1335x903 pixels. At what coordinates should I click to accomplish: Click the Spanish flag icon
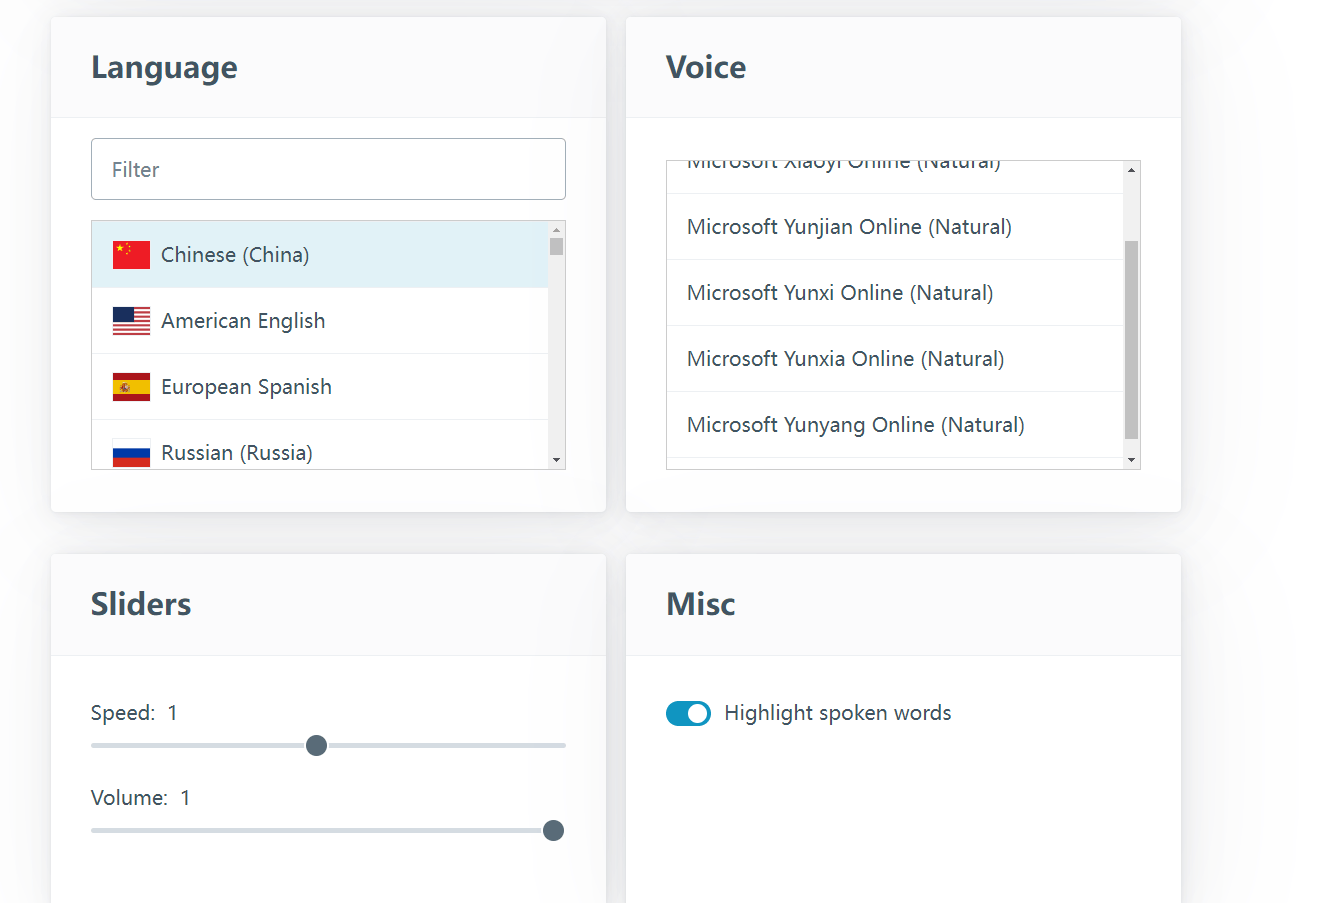(x=131, y=386)
